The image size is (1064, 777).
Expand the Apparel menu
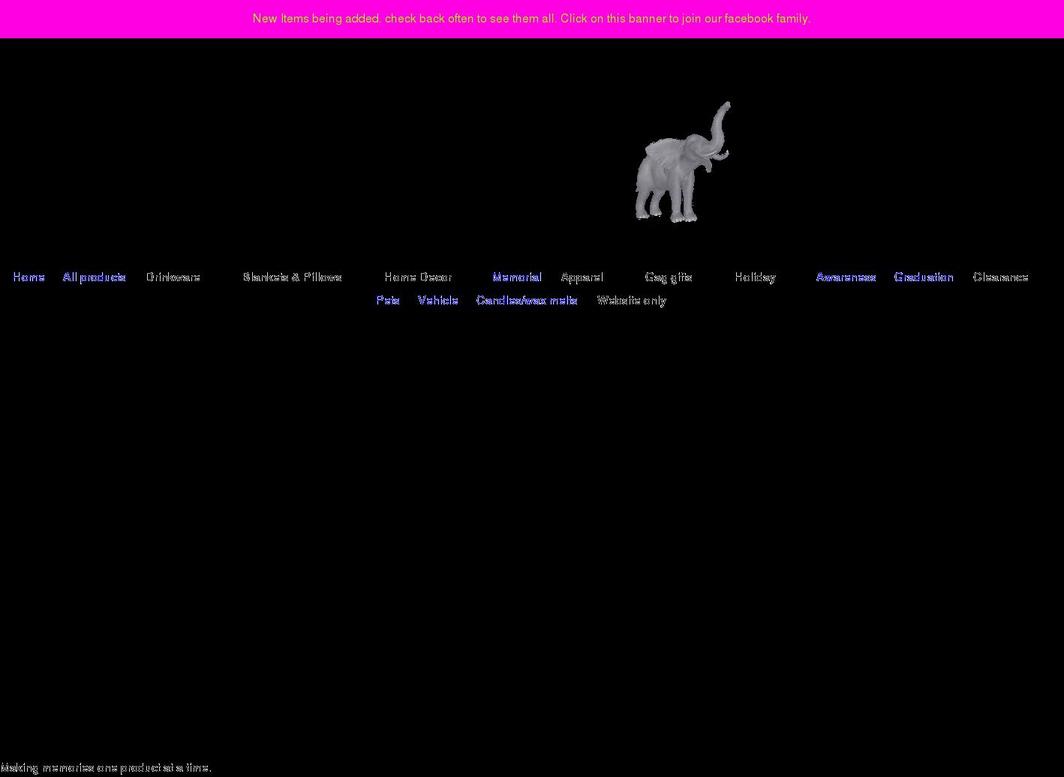point(582,277)
